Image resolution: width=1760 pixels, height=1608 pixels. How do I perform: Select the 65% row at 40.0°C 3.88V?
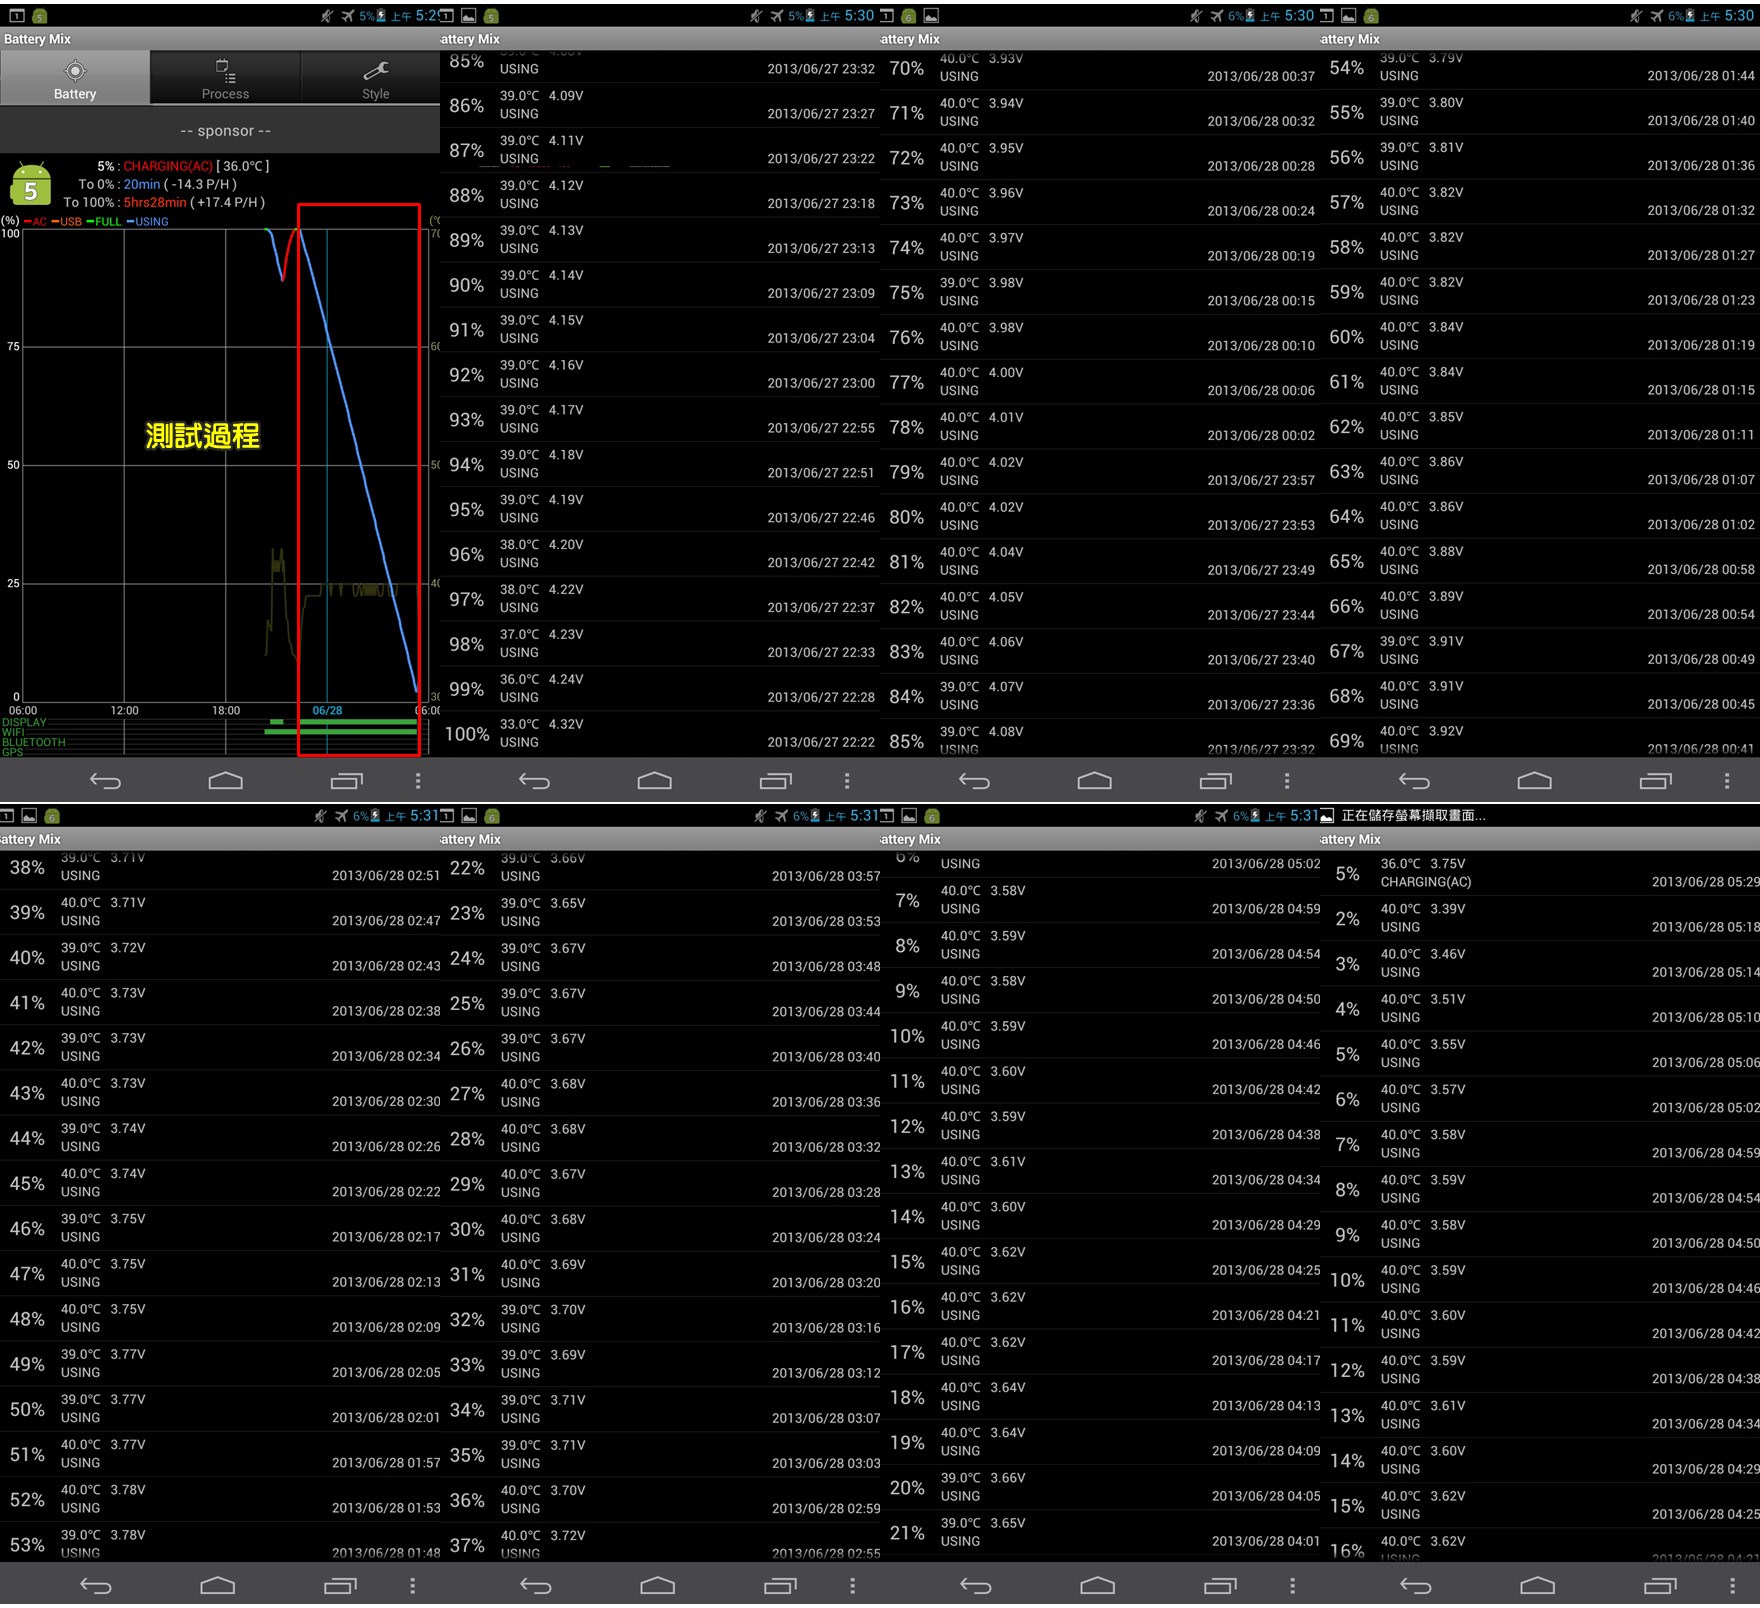(1540, 561)
